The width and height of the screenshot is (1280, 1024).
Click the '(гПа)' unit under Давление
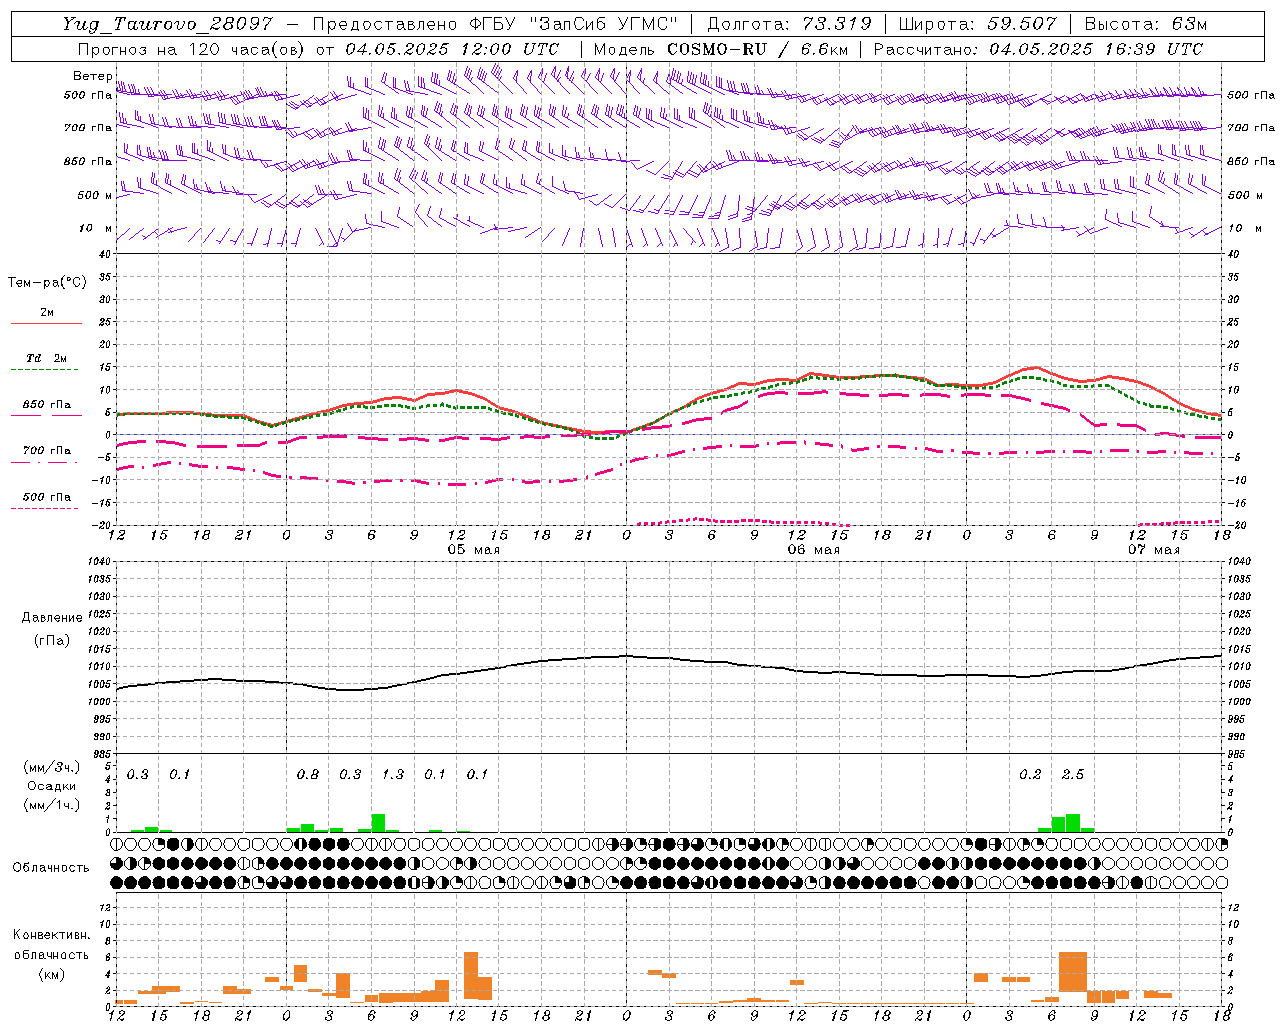(52, 641)
